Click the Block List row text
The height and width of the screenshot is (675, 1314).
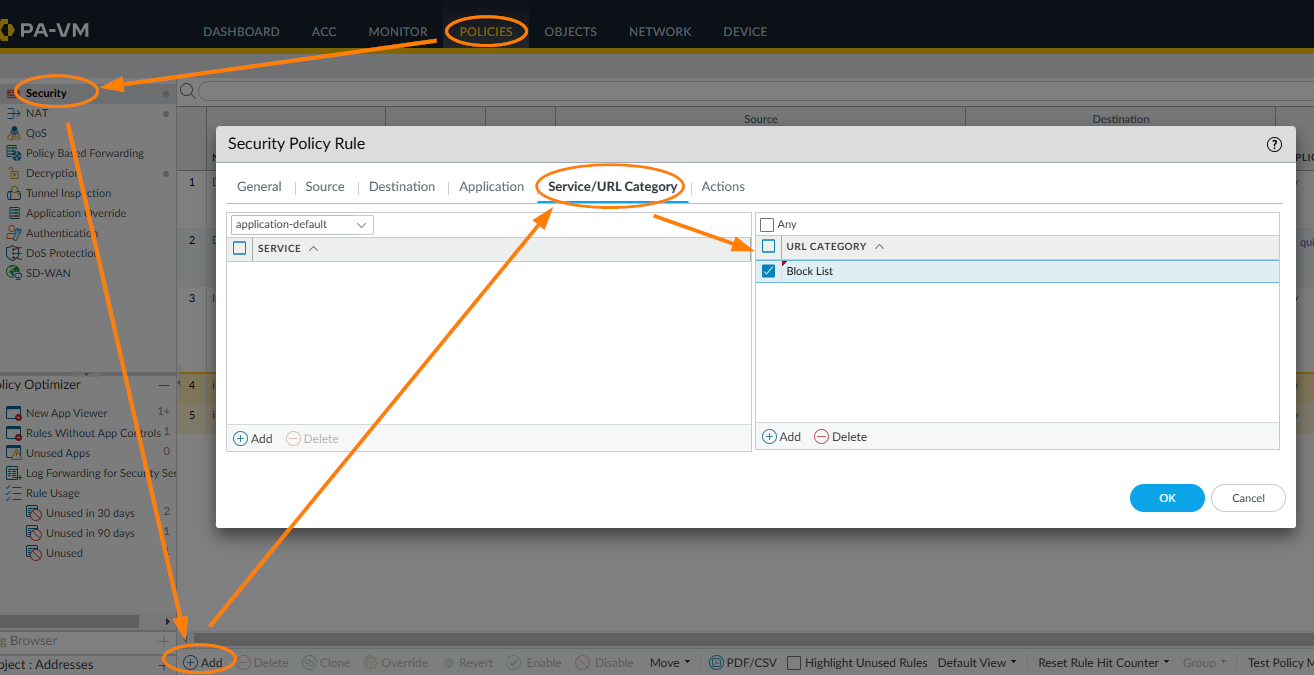[809, 271]
